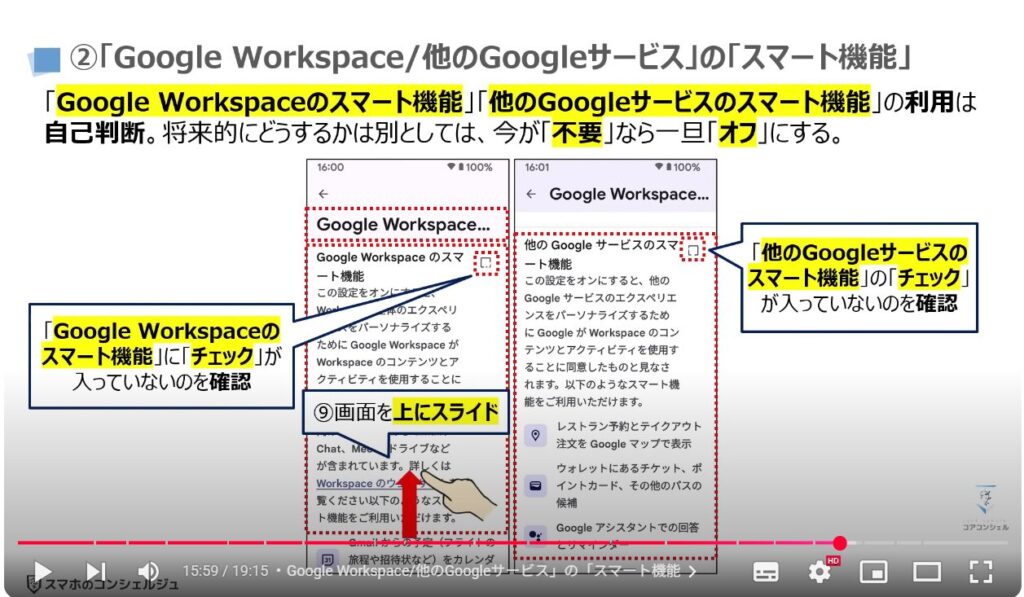Viewport: 1024px width, 597px height.
Task: Mute the video volume
Action: (x=149, y=572)
